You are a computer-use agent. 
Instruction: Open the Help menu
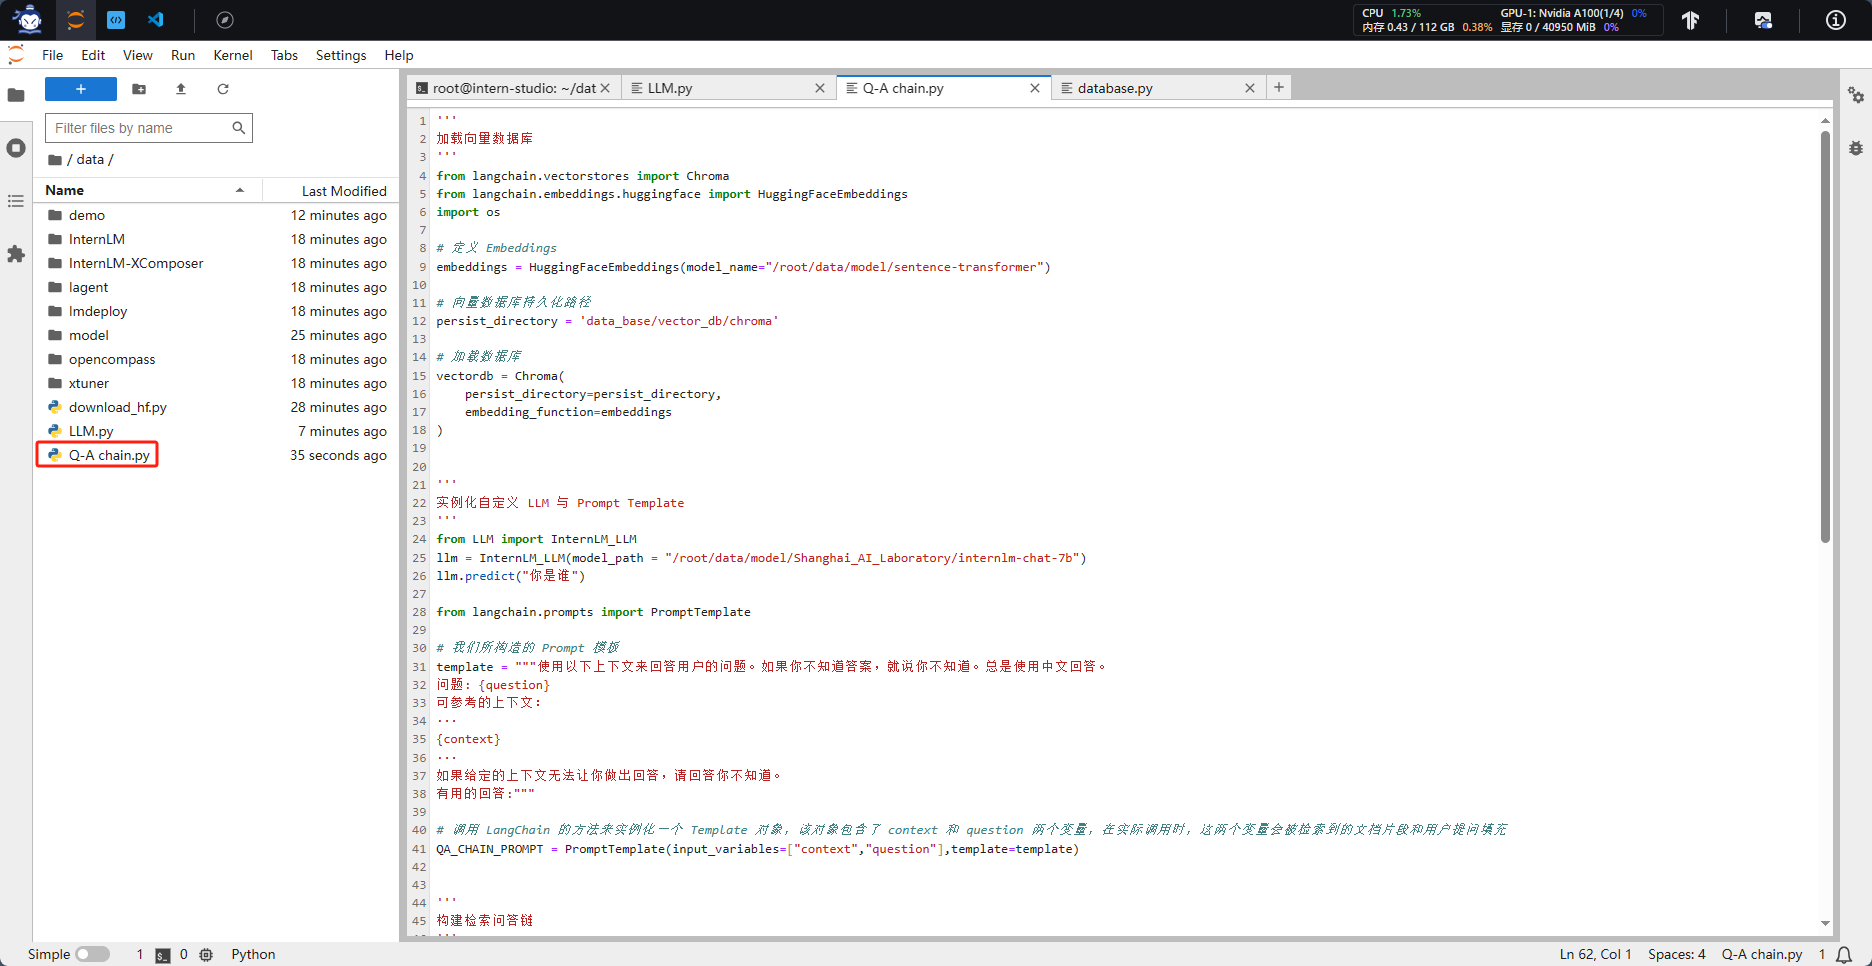(x=399, y=55)
